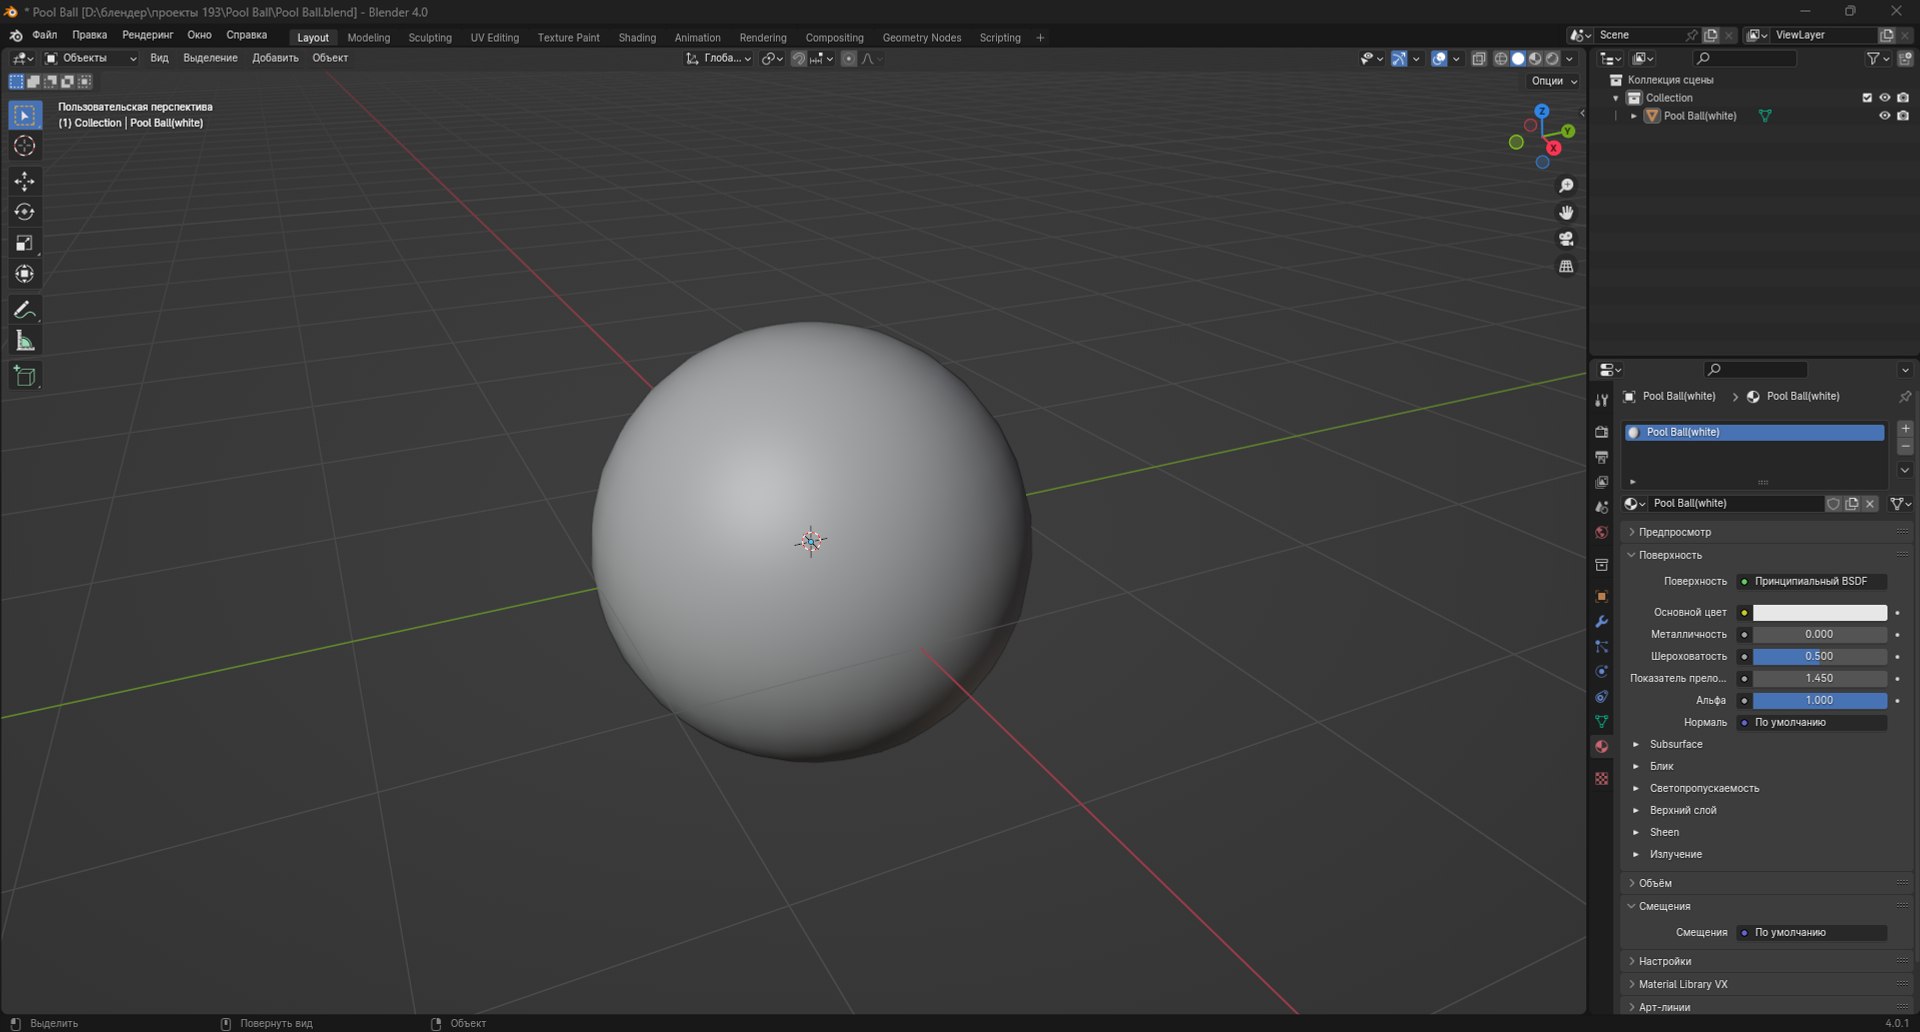The height and width of the screenshot is (1032, 1920).
Task: Hide Pool Ball(white) in outliner viewport
Action: [1885, 116]
